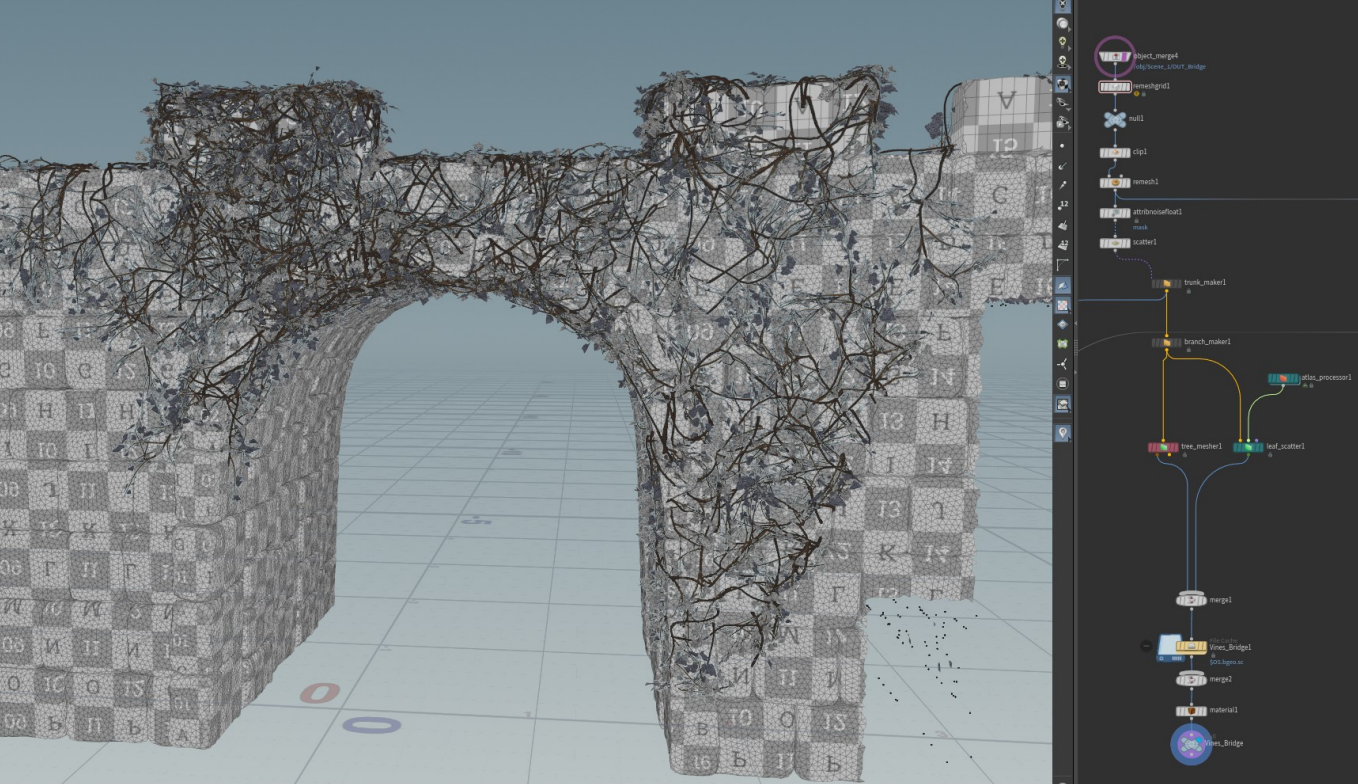Toggle point numbers display
The height and width of the screenshot is (784, 1358).
click(1062, 205)
